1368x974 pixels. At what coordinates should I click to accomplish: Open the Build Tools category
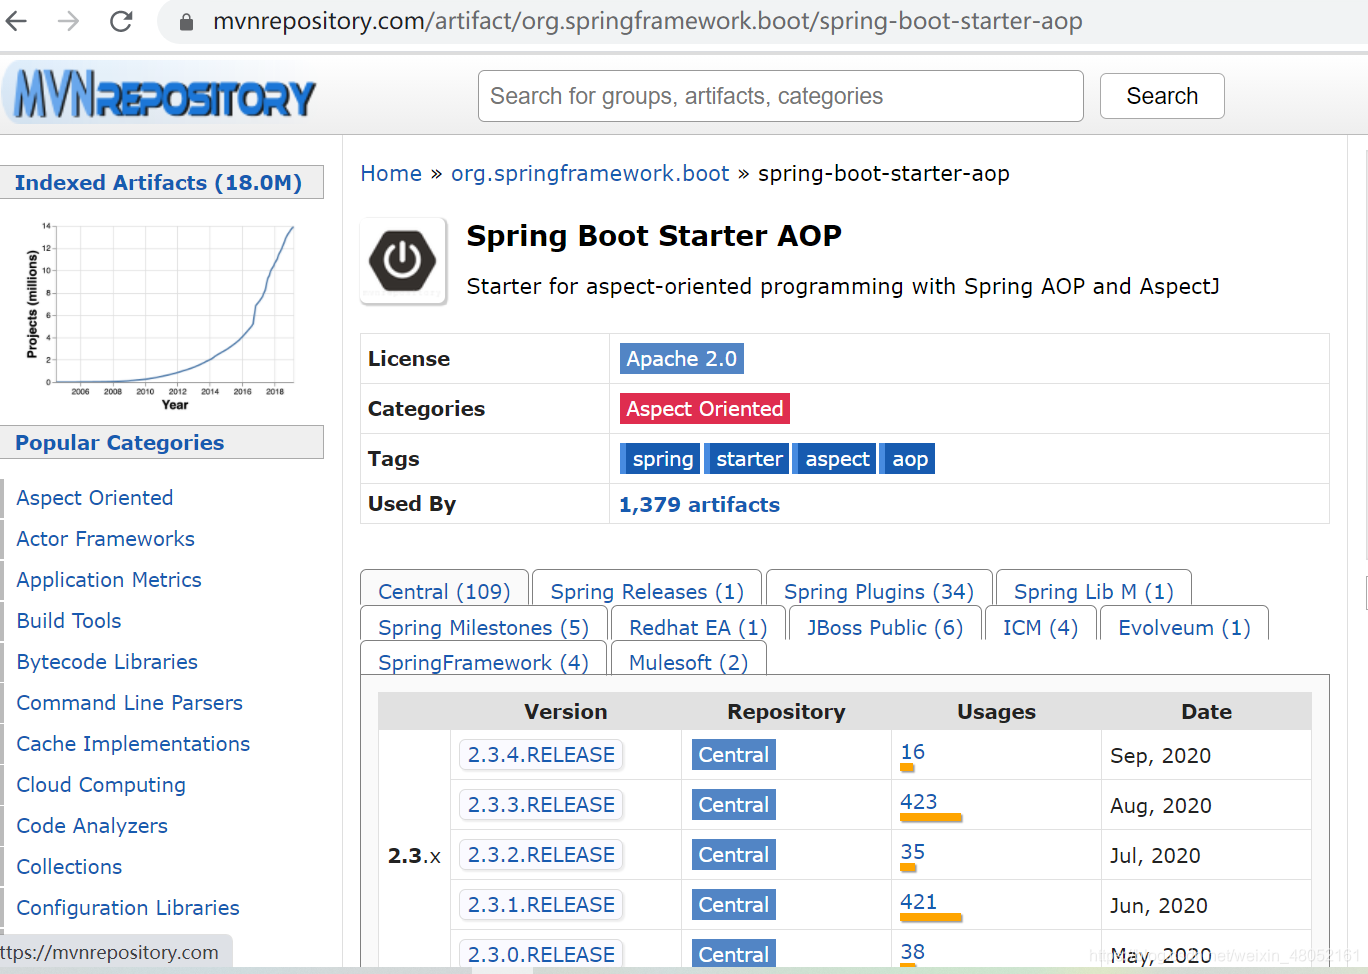69,620
